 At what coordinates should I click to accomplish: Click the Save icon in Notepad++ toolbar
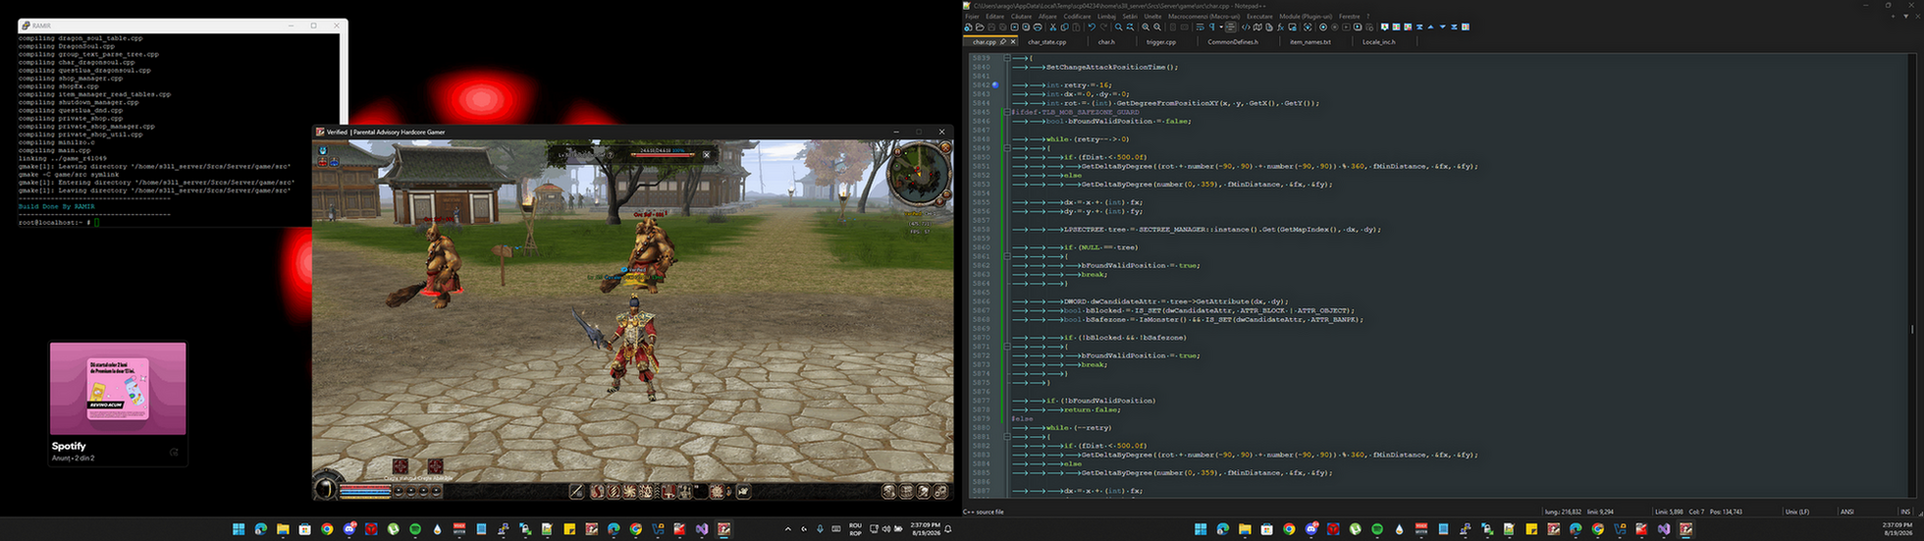click(991, 27)
